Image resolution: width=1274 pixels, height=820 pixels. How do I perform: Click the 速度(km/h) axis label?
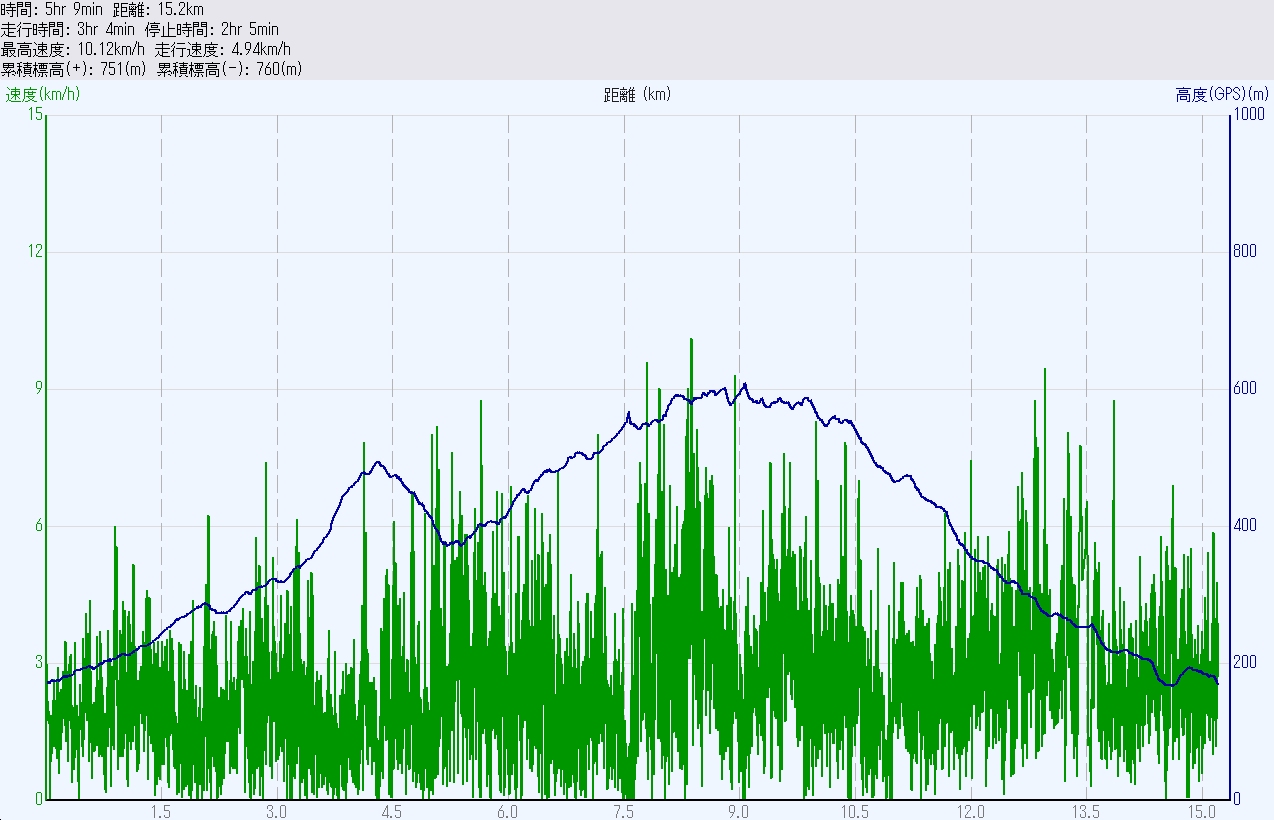(43, 95)
